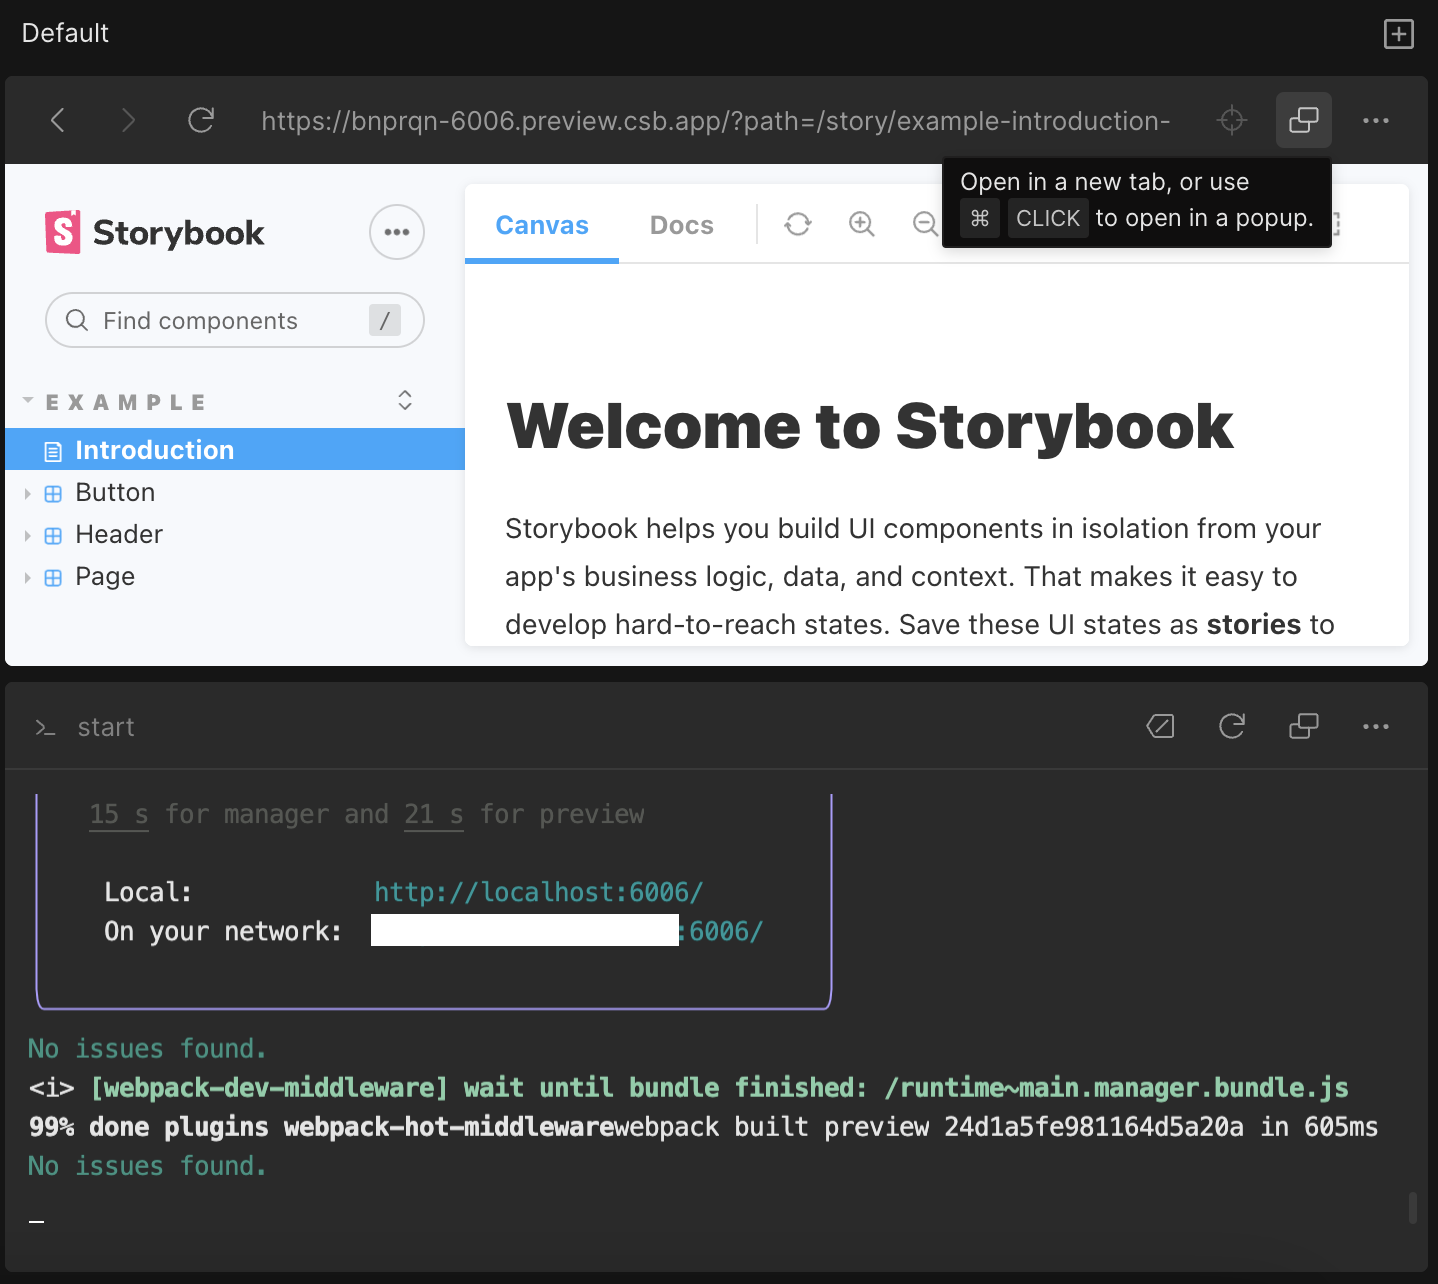Click the crosshair inspect icon in address bar
This screenshot has width=1438, height=1284.
coord(1232,121)
